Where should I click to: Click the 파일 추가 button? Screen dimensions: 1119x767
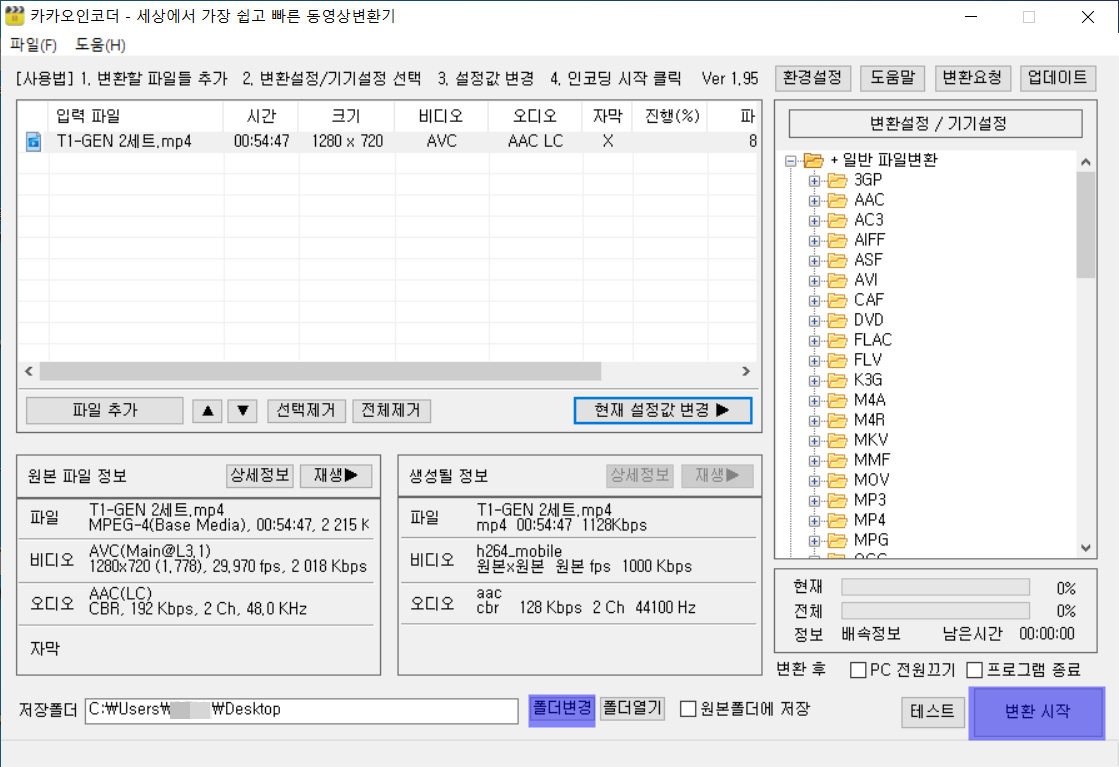105,410
